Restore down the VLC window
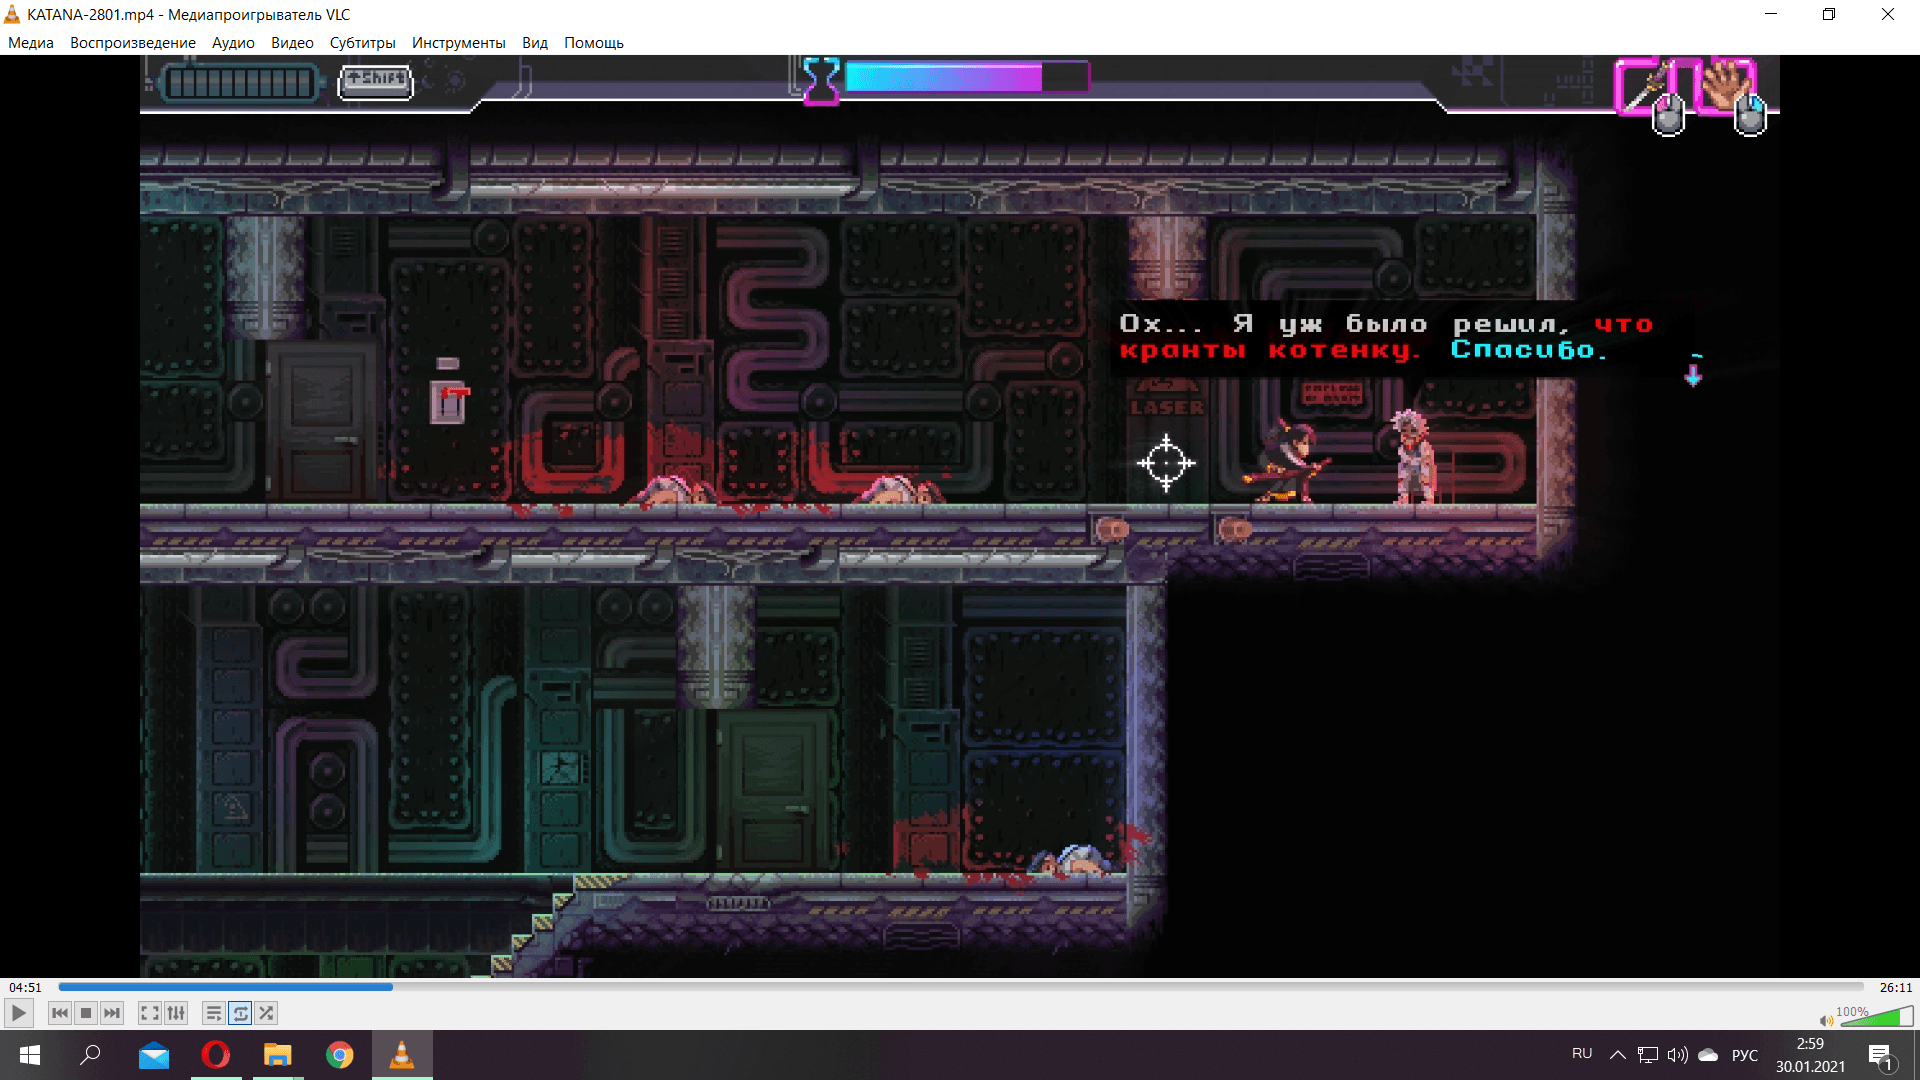Screen dimensions: 1920x1080 [1829, 14]
